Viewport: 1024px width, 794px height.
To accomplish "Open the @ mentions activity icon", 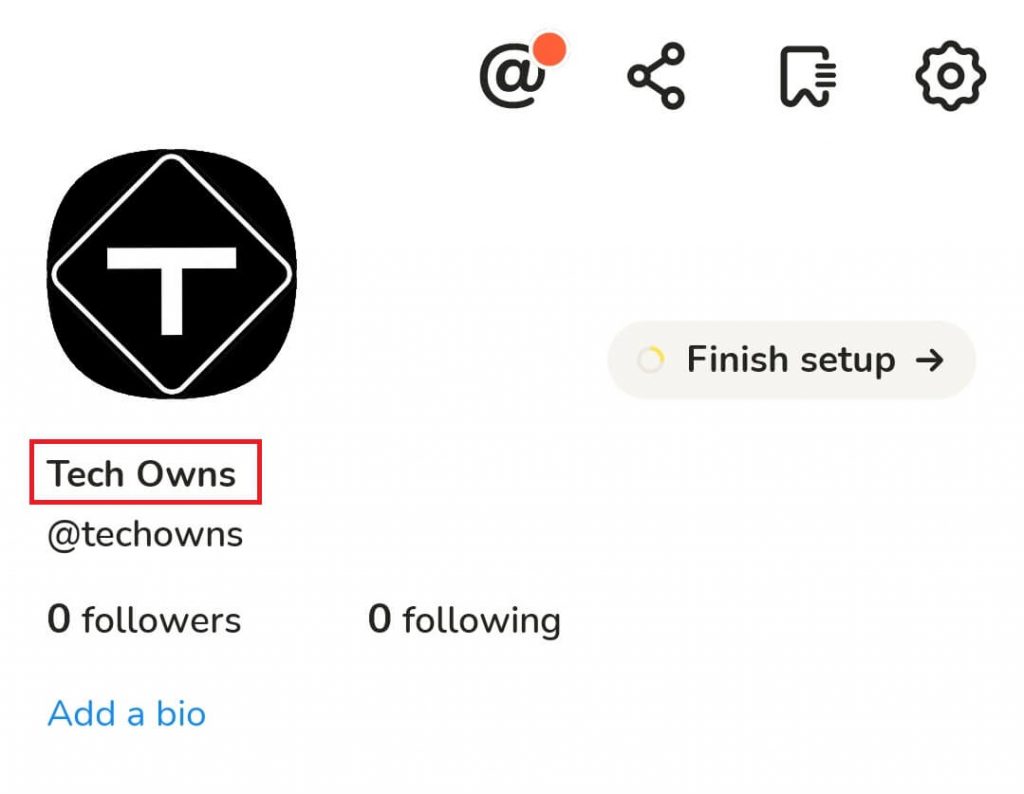I will click(514, 75).
